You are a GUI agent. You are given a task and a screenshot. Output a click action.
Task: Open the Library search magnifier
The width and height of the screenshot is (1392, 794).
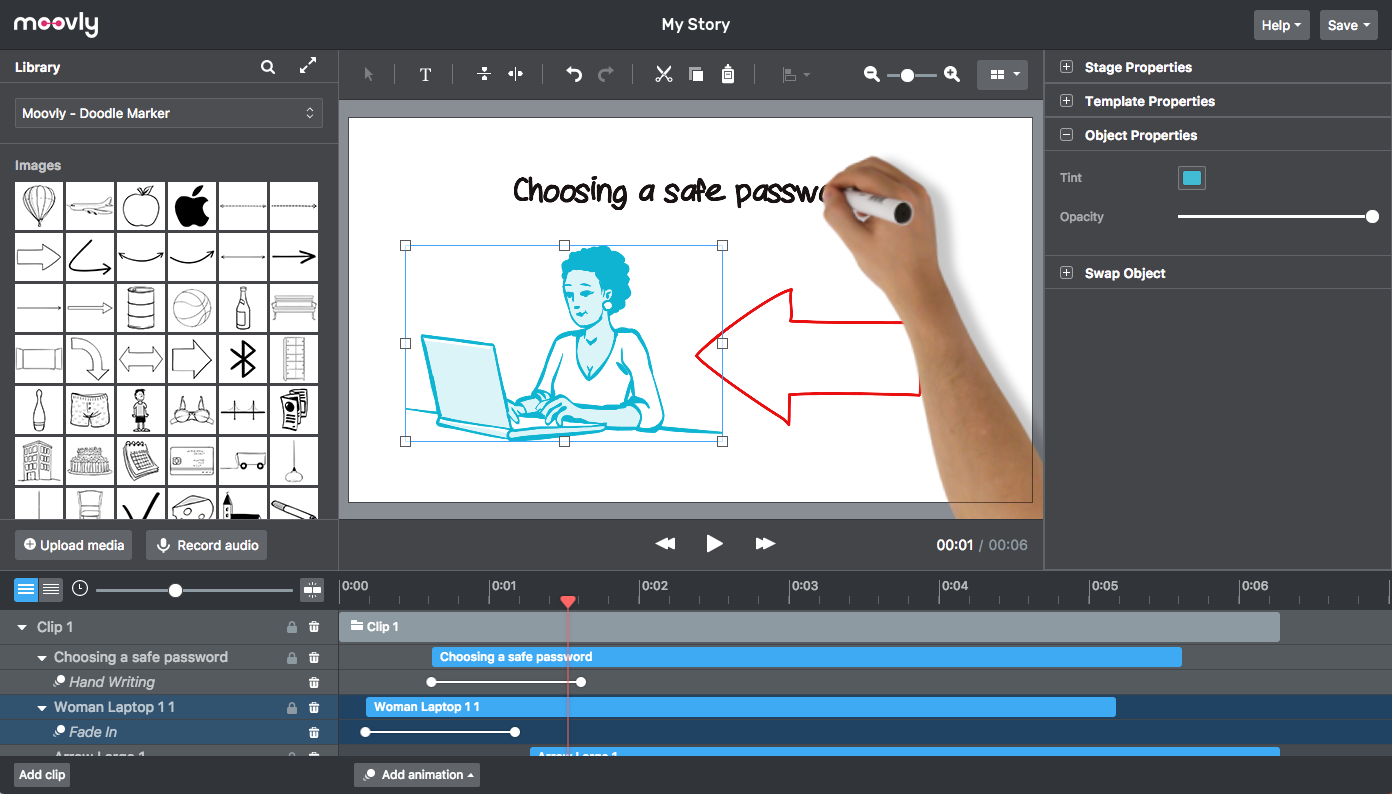(268, 67)
